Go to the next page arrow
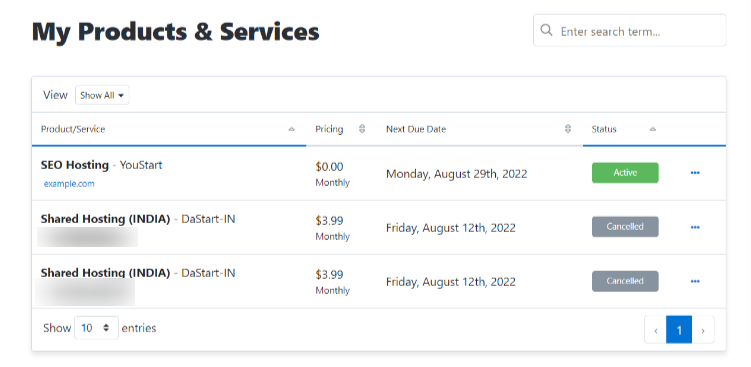Image resolution: width=751 pixels, height=367 pixels. (x=703, y=330)
